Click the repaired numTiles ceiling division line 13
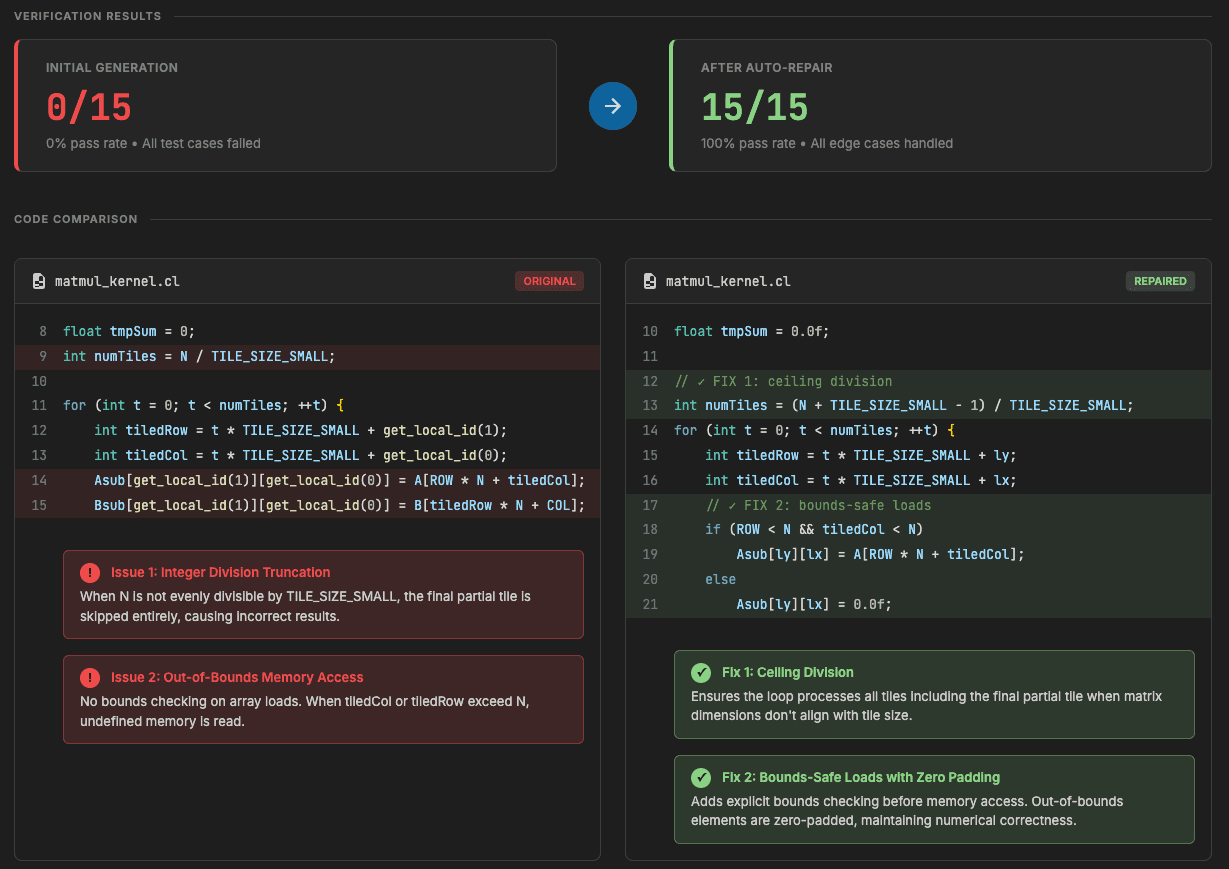 [918, 406]
